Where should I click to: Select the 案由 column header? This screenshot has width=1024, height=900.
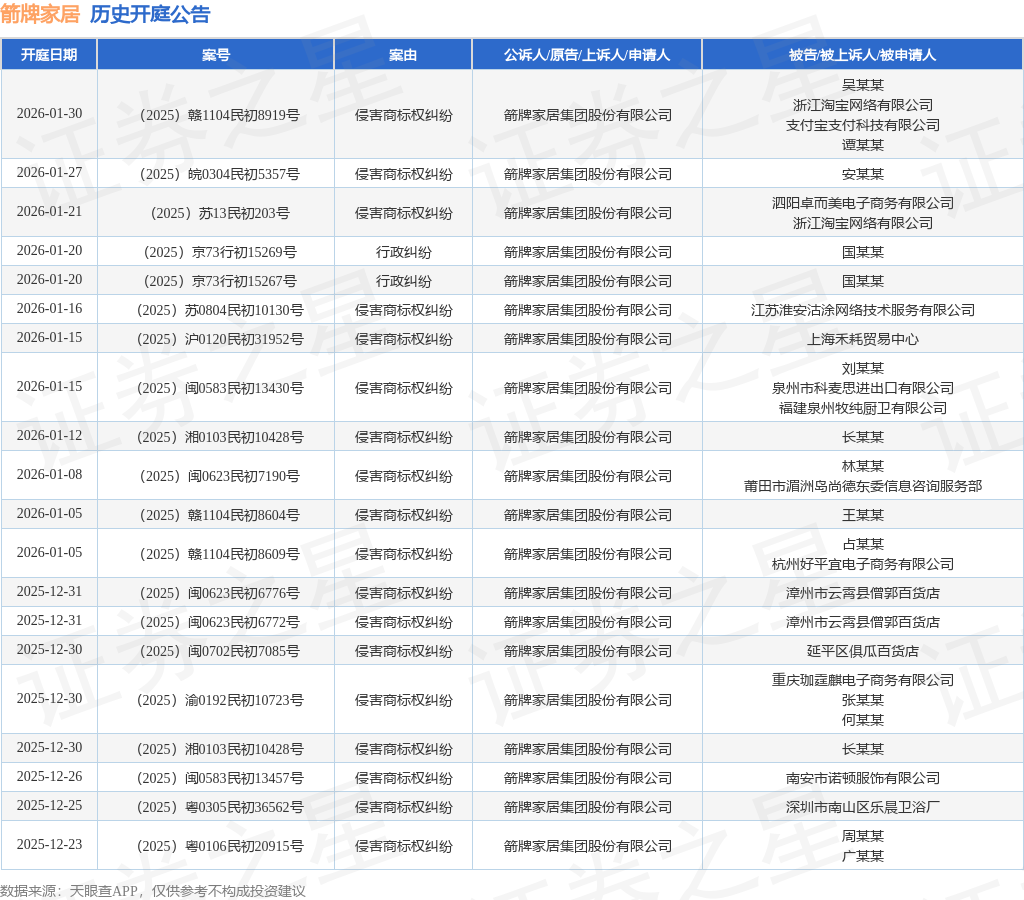point(403,55)
